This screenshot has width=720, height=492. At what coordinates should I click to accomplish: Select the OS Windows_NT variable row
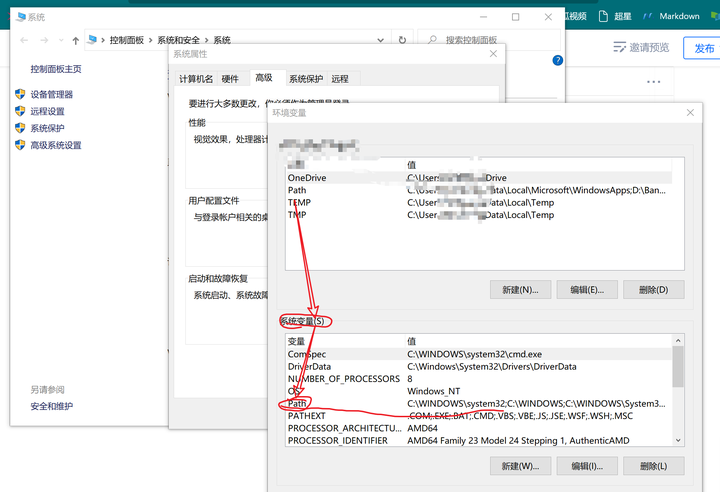tap(478, 391)
